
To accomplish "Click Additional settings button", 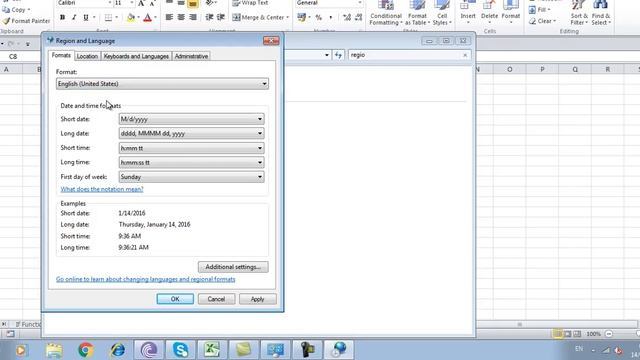I will (x=233, y=267).
